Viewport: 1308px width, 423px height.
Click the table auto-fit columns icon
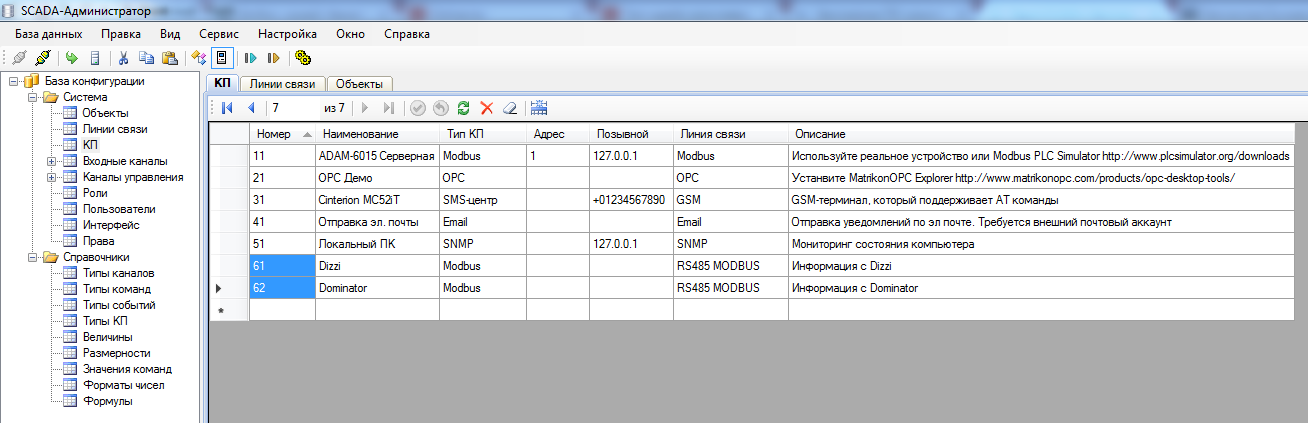[x=539, y=108]
